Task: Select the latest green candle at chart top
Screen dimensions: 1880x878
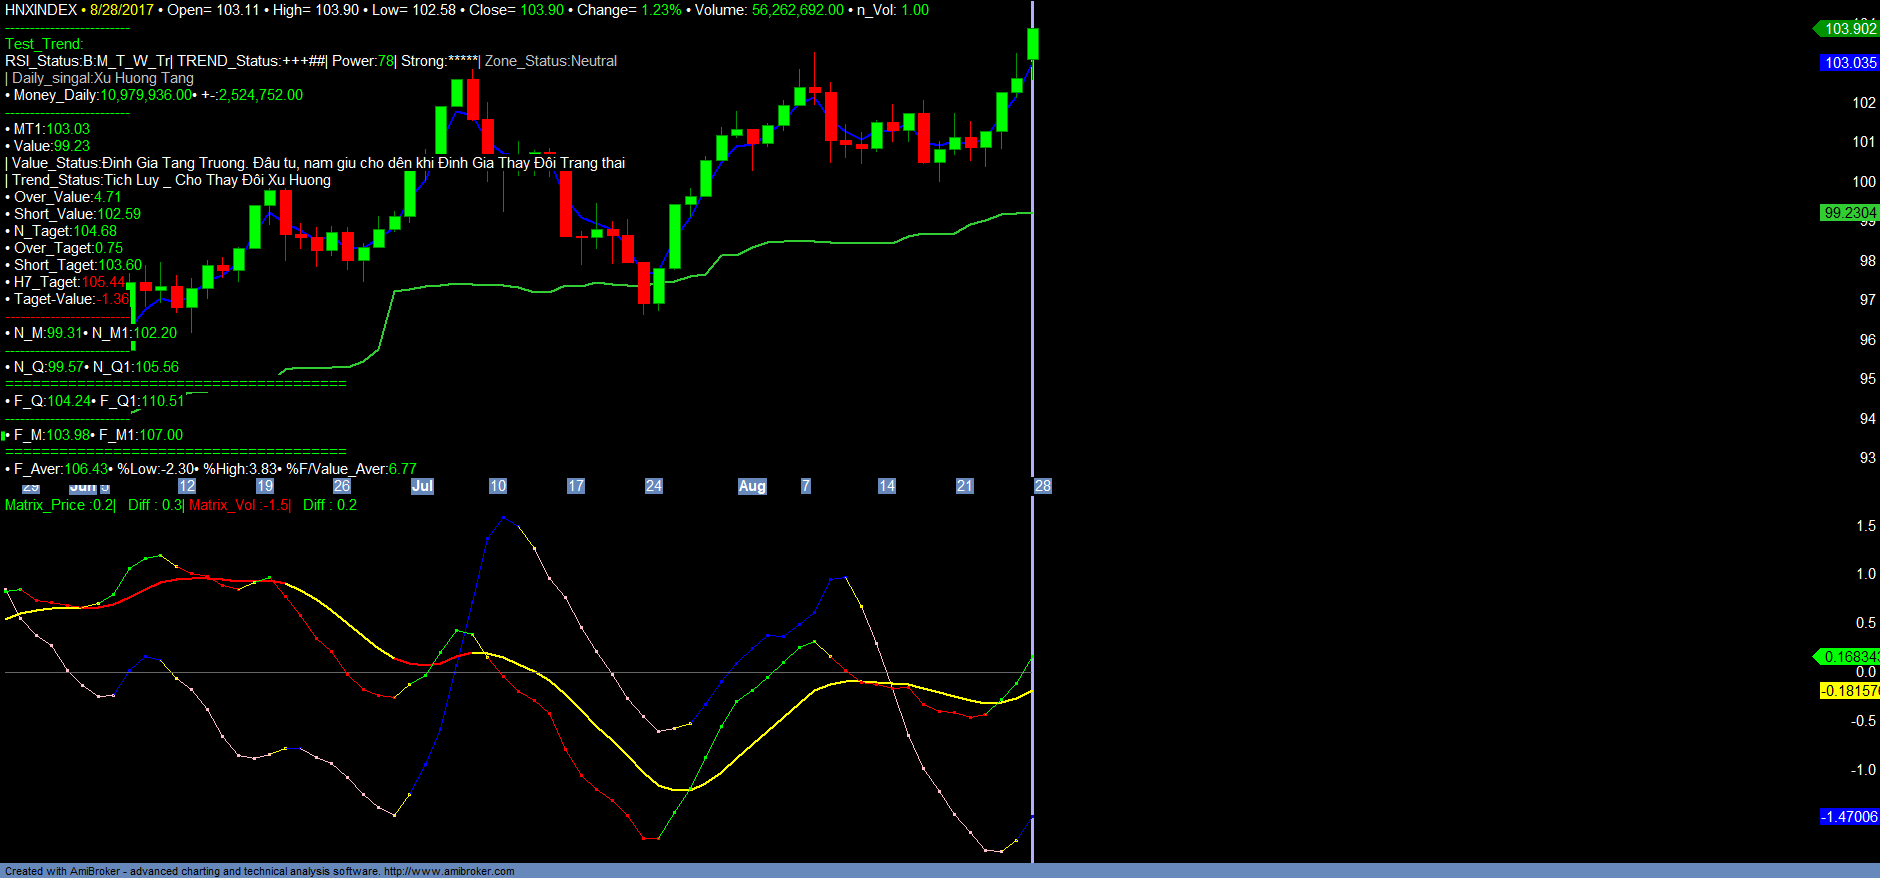Action: pos(1033,44)
